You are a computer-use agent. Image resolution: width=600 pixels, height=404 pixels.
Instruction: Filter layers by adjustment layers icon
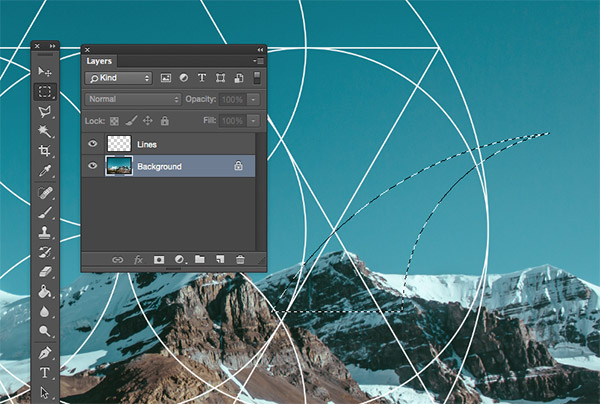pos(184,78)
